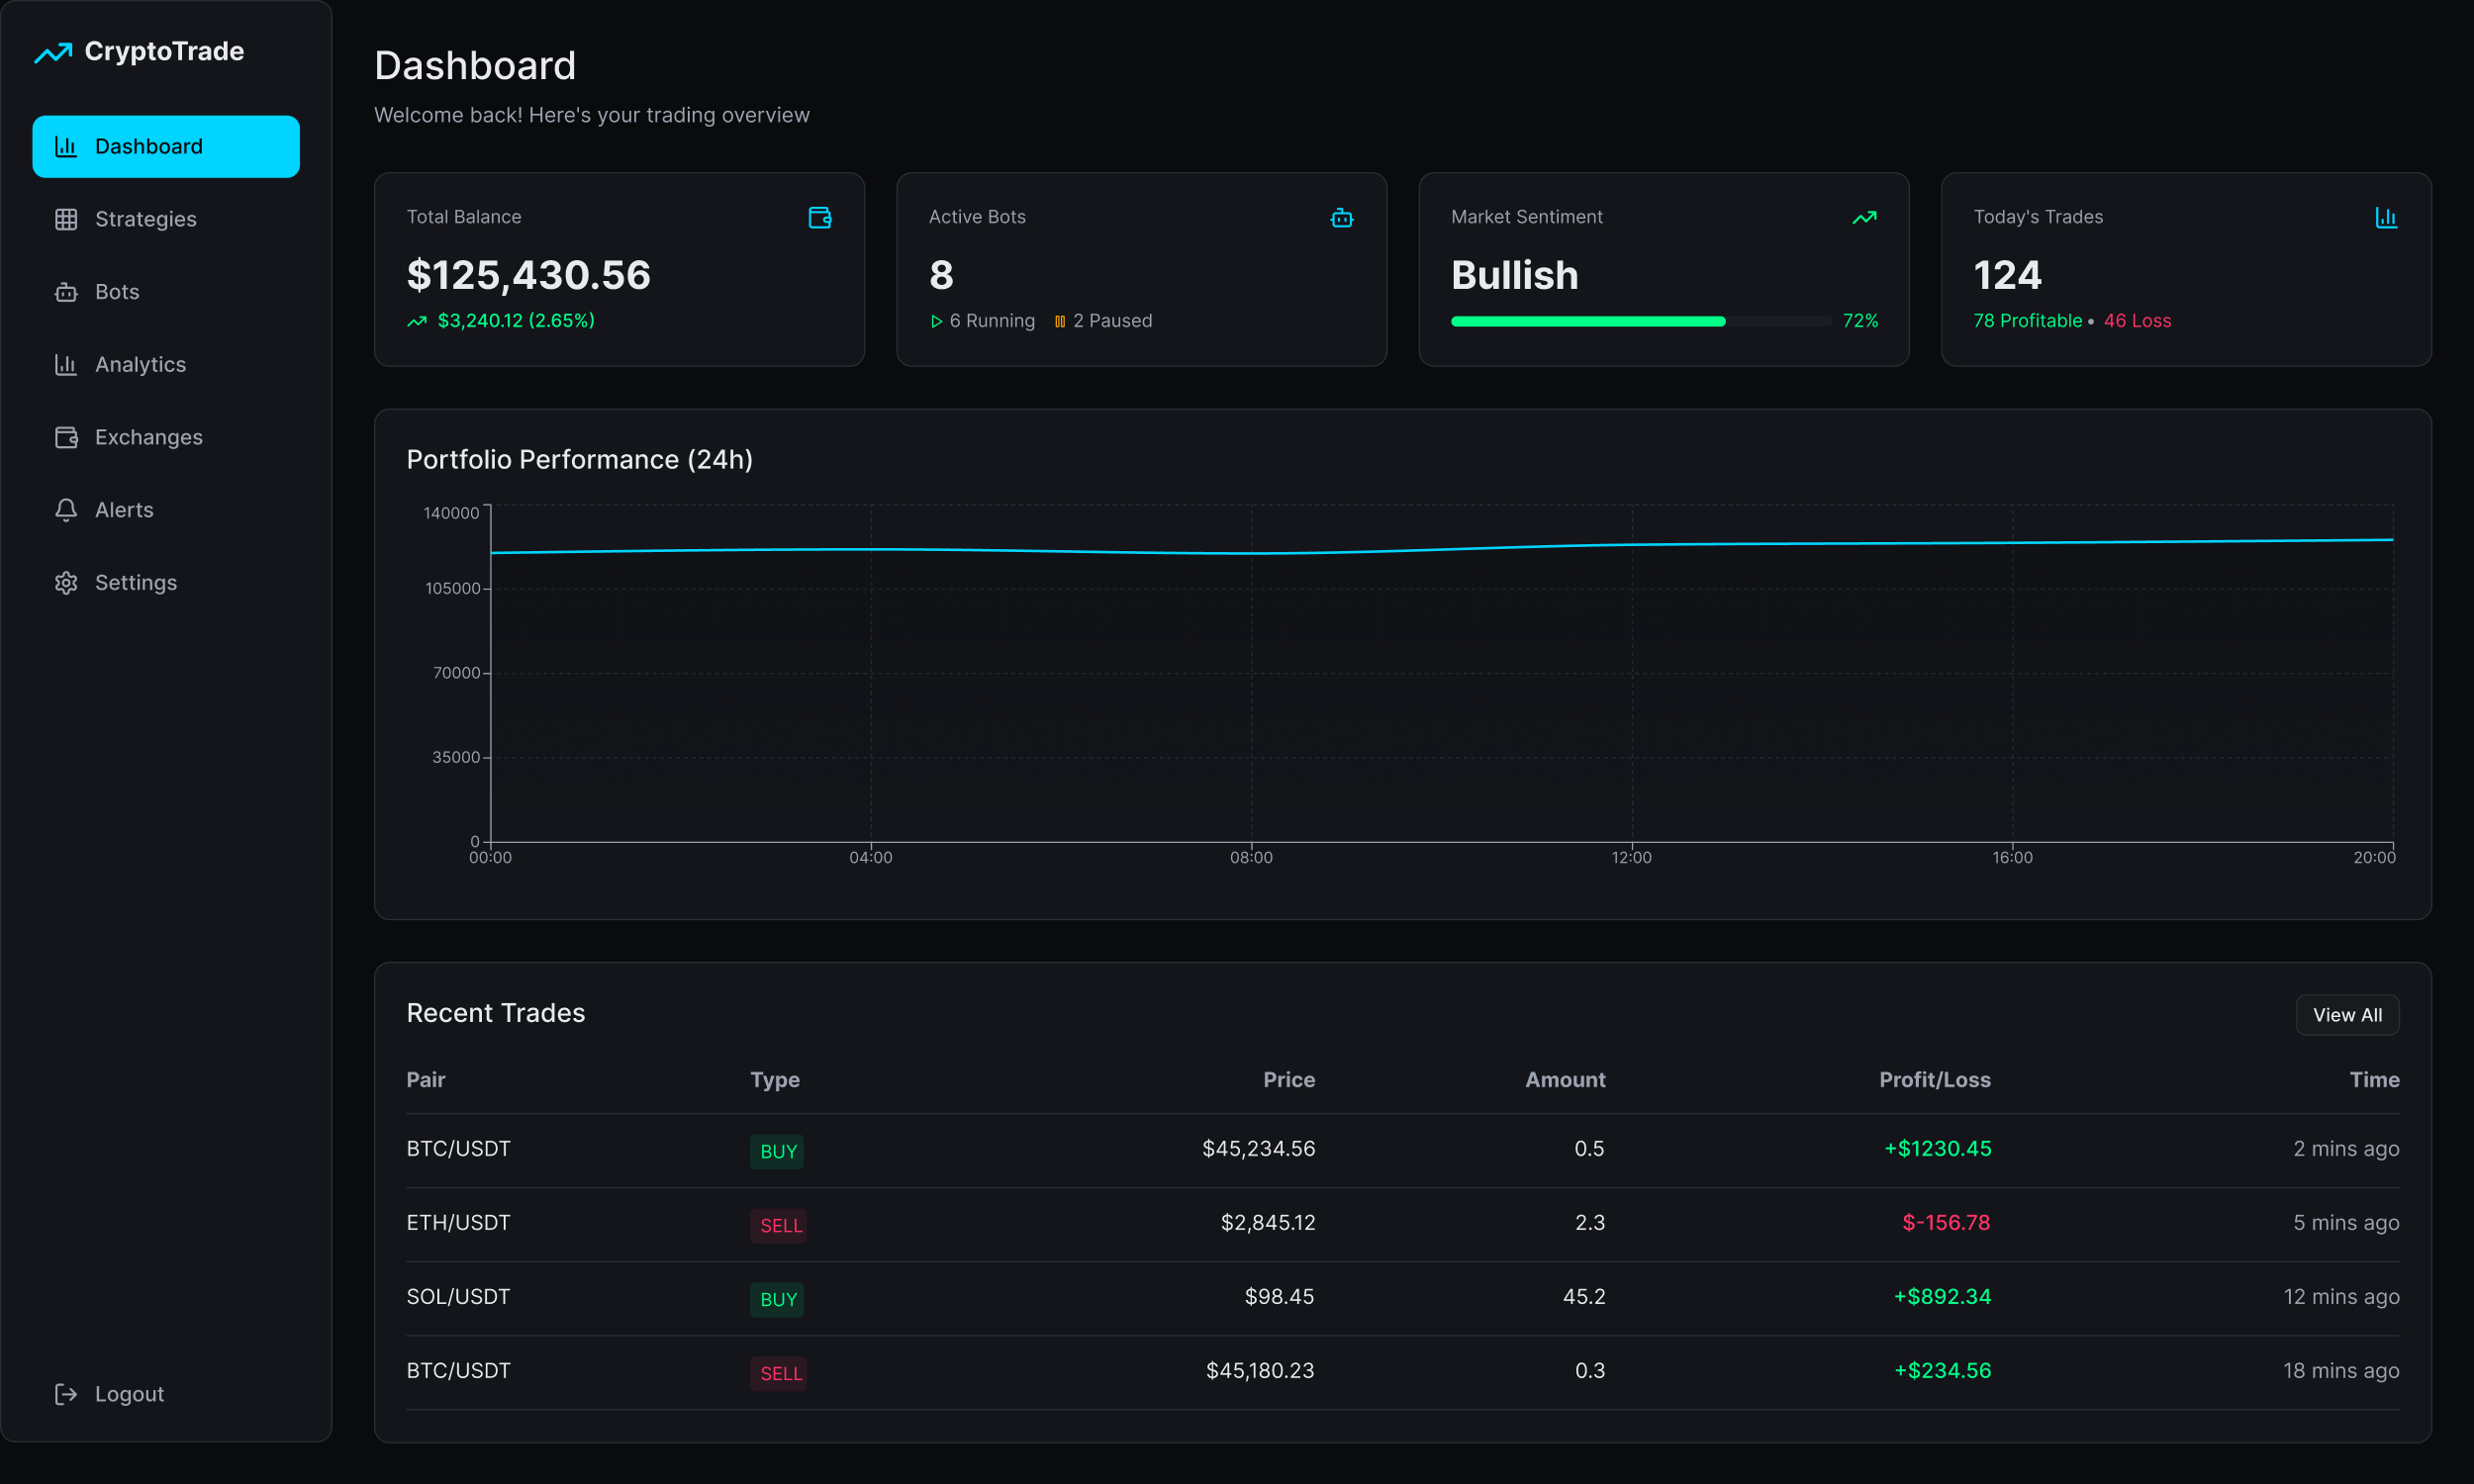Click the CryptoTrade logo arrow icon
The image size is (2474, 1484).
coord(53,52)
